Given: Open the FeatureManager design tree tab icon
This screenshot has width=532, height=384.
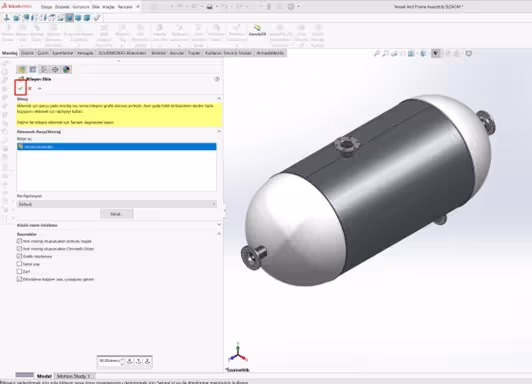Looking at the screenshot, I should click(22, 69).
